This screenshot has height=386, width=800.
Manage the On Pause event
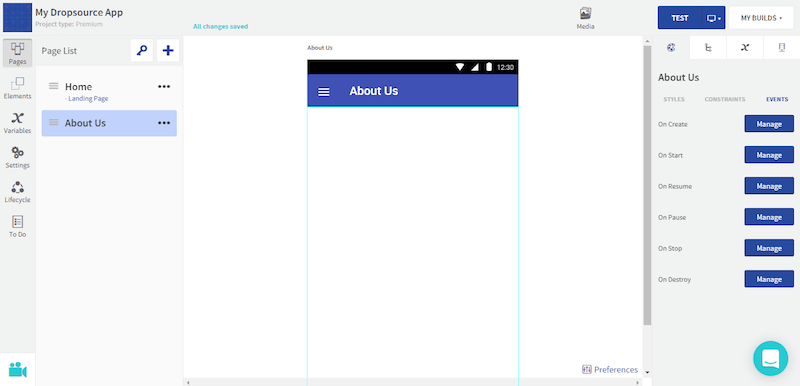click(769, 217)
